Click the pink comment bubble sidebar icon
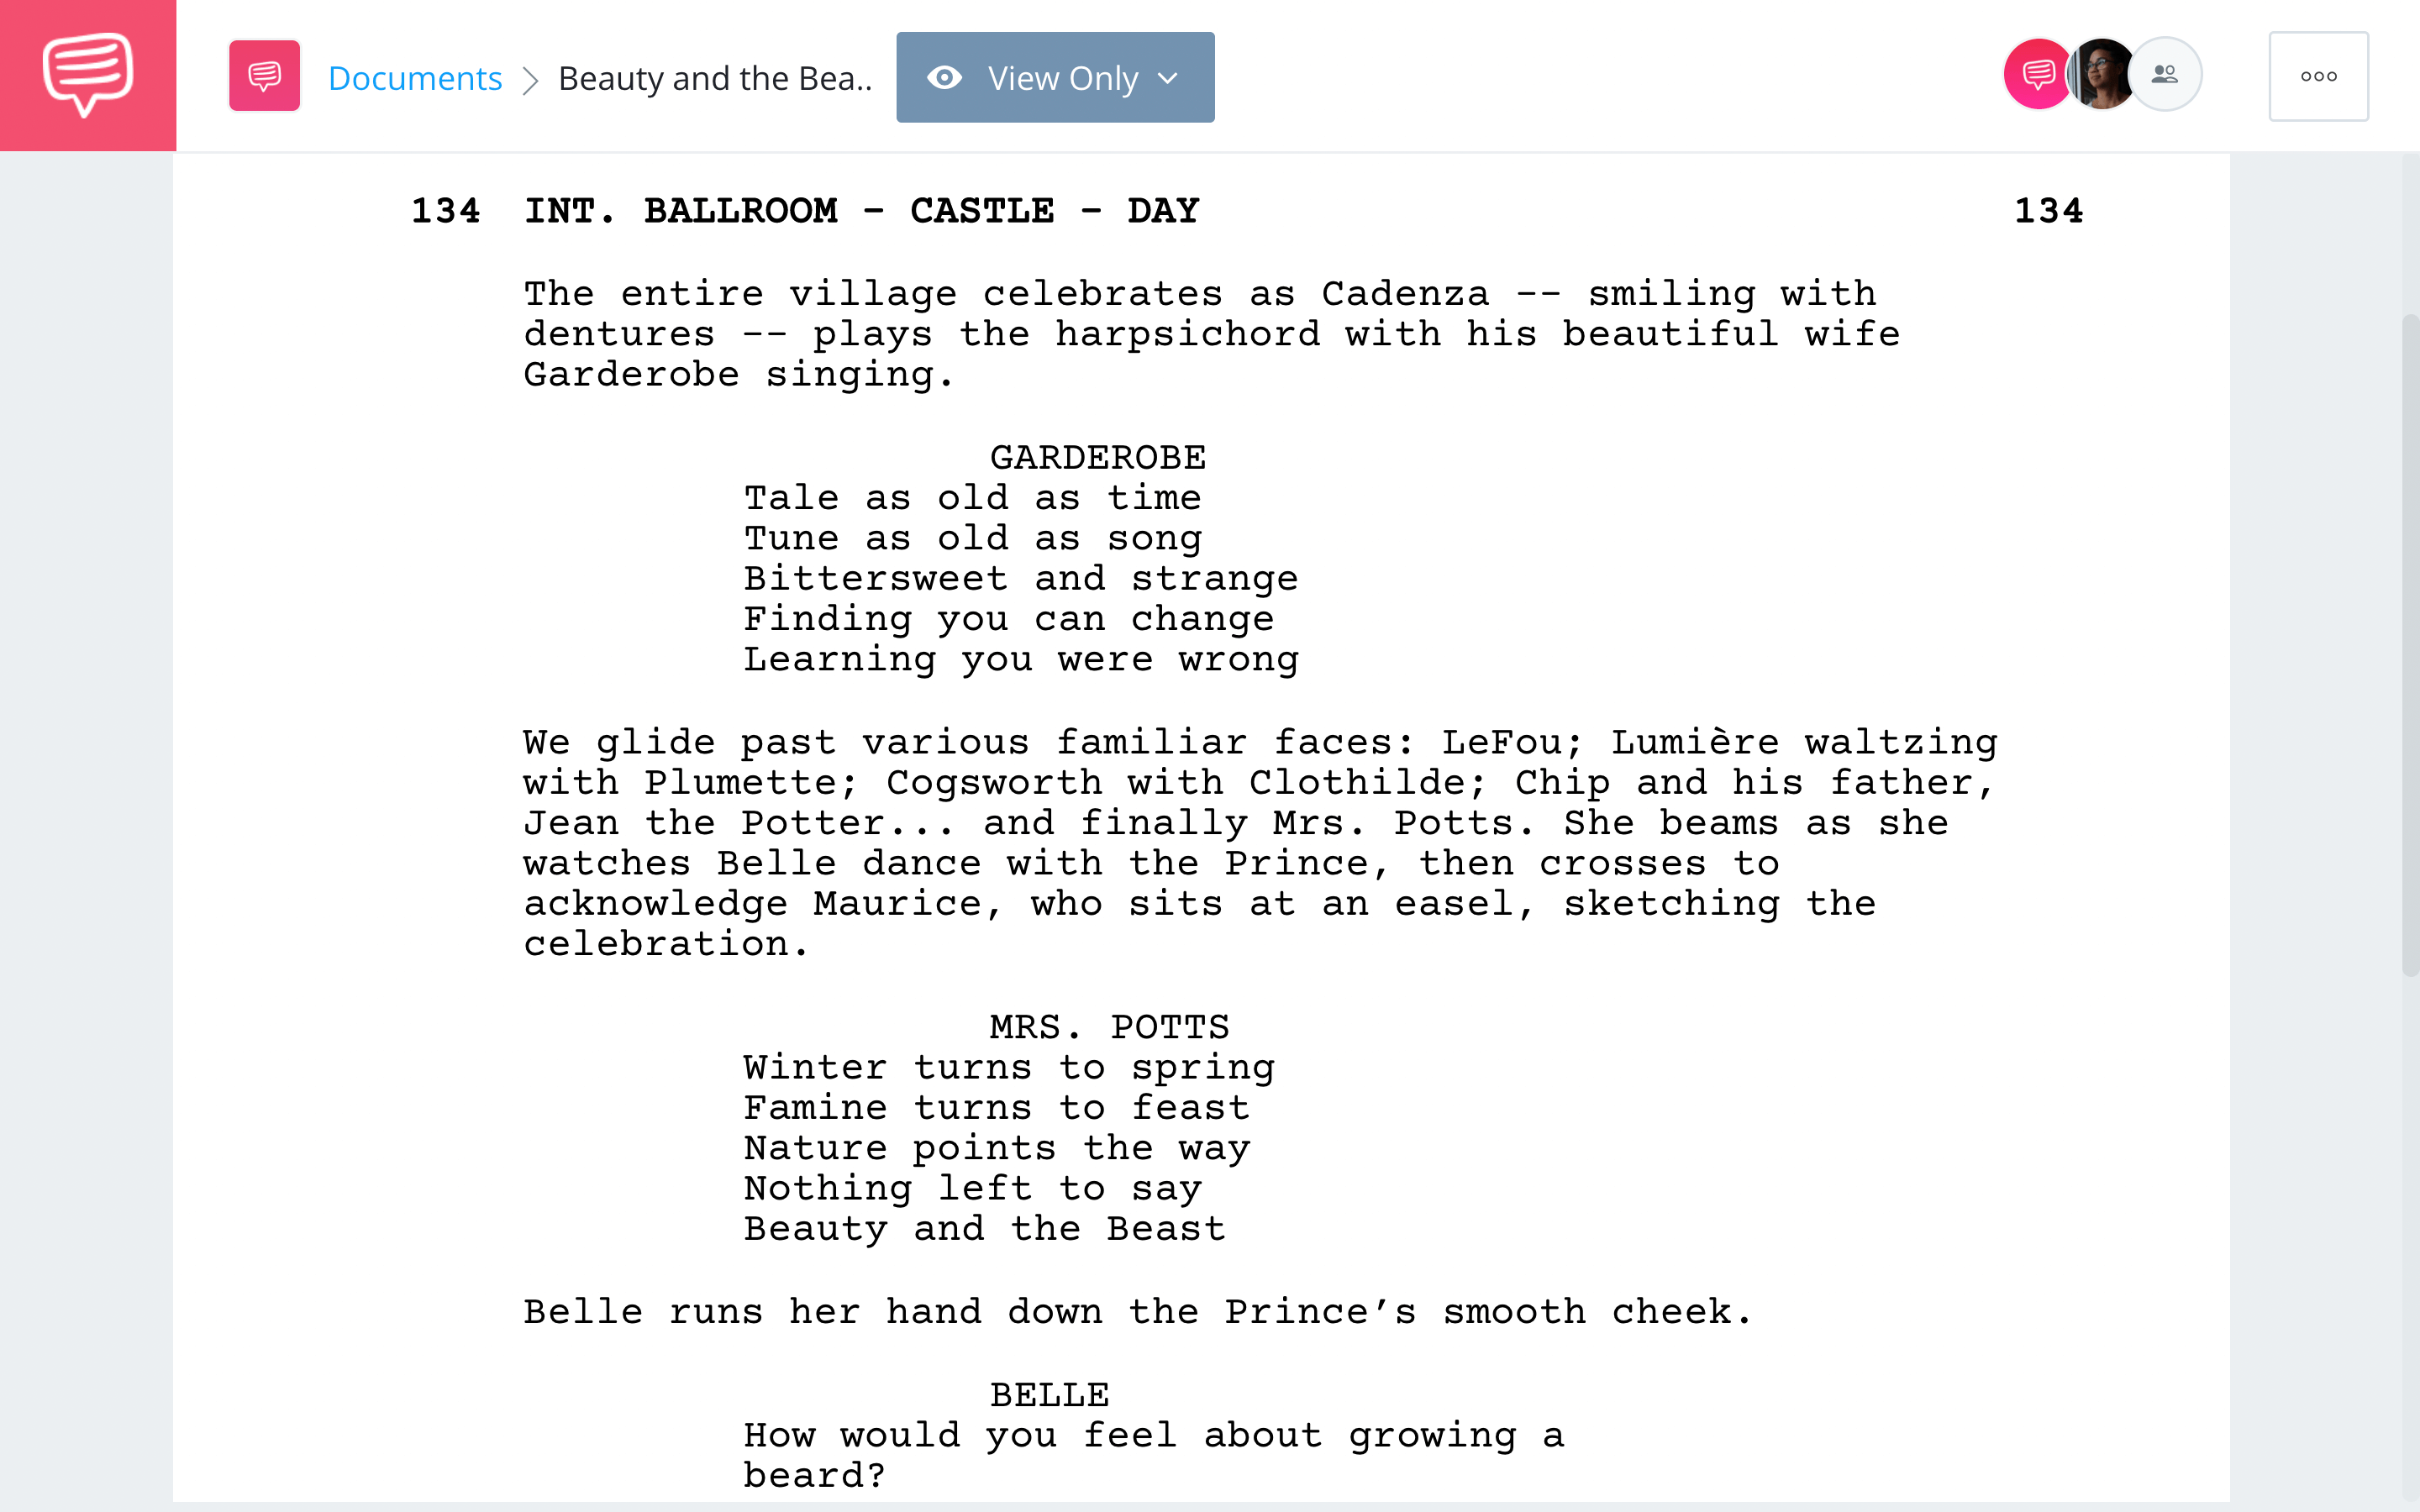Screen dimensions: 2420x1512 coord(86,75)
